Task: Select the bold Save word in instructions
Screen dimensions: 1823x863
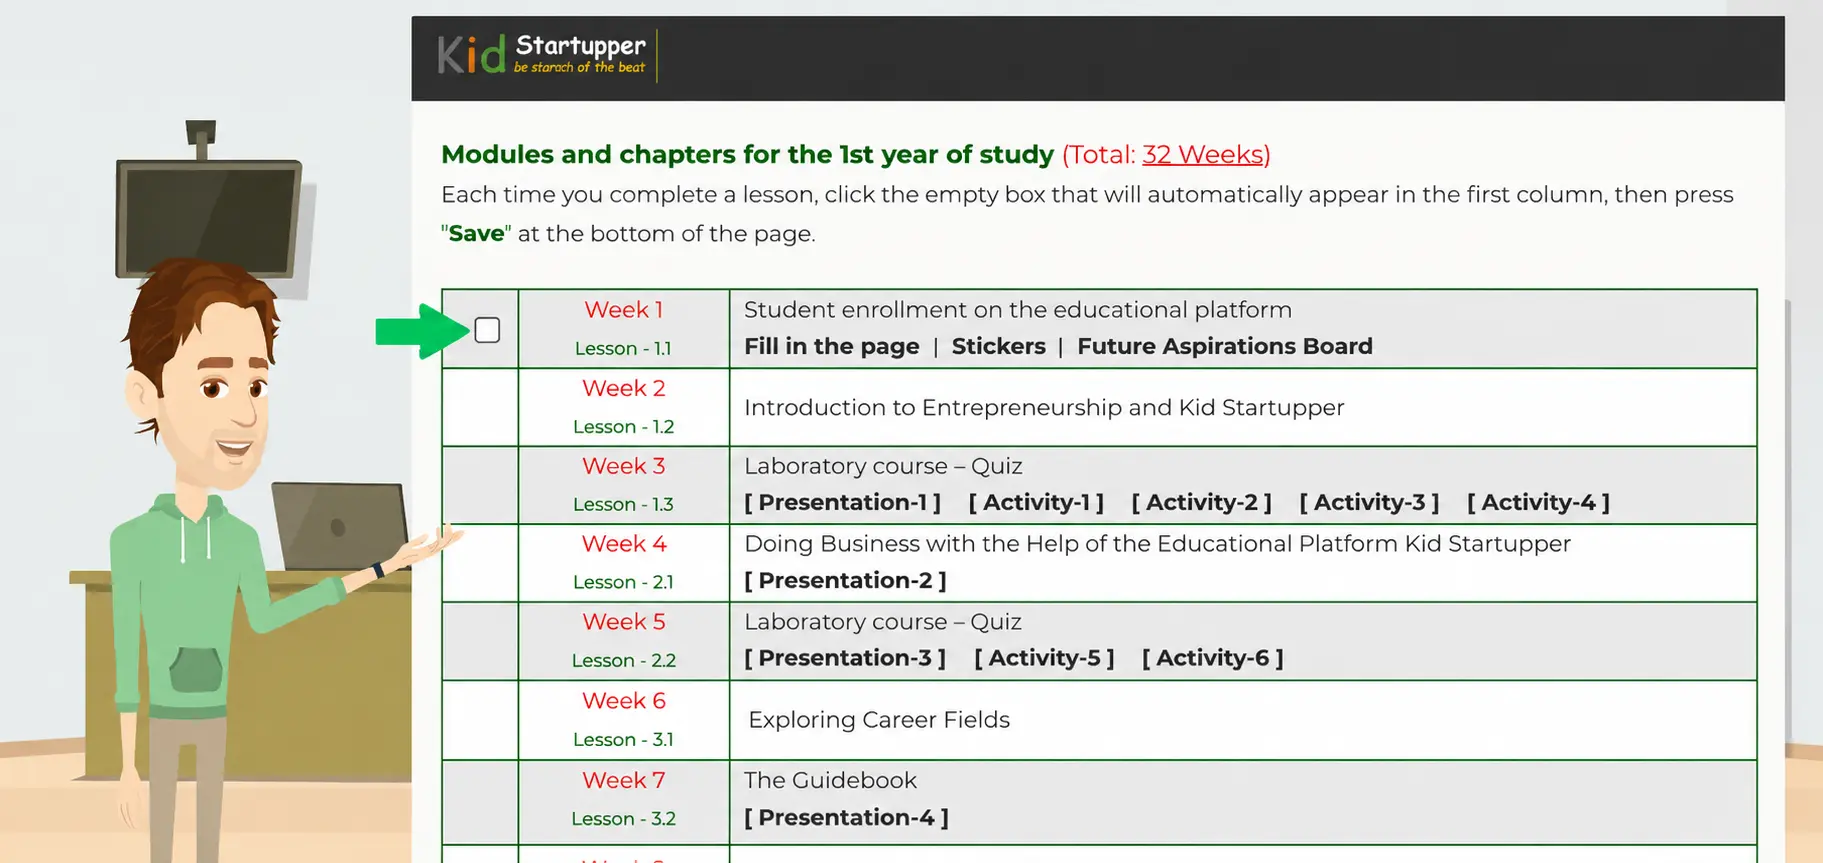Action: (476, 233)
